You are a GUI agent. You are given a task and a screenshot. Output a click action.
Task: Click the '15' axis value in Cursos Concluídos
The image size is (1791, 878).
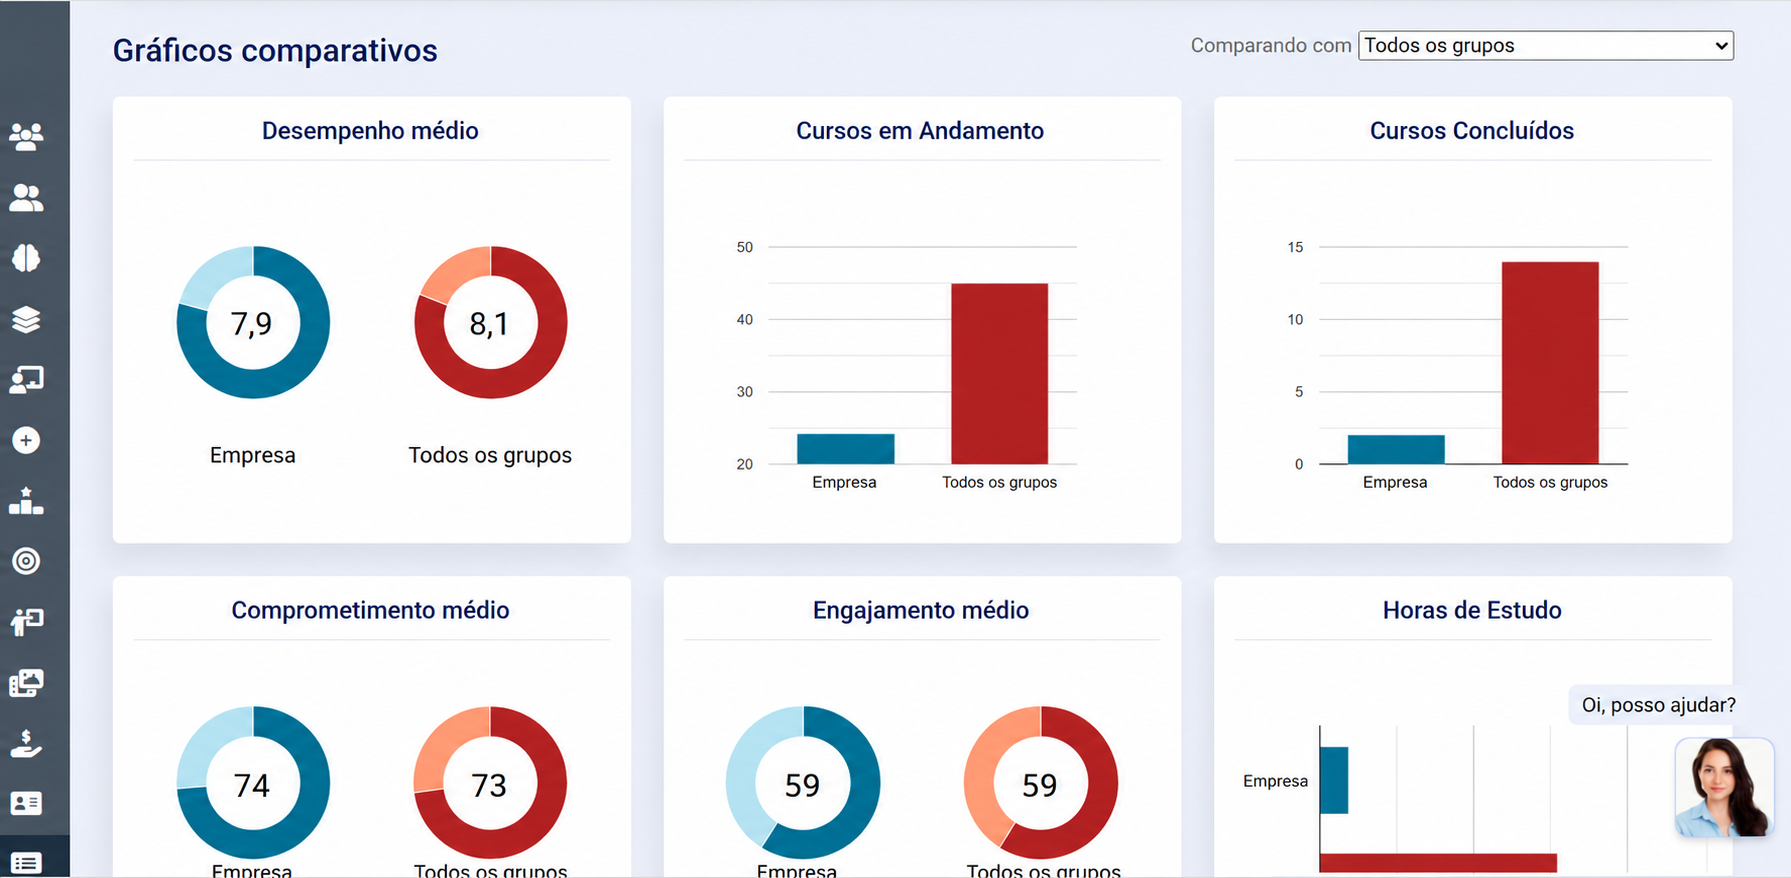tap(1296, 247)
